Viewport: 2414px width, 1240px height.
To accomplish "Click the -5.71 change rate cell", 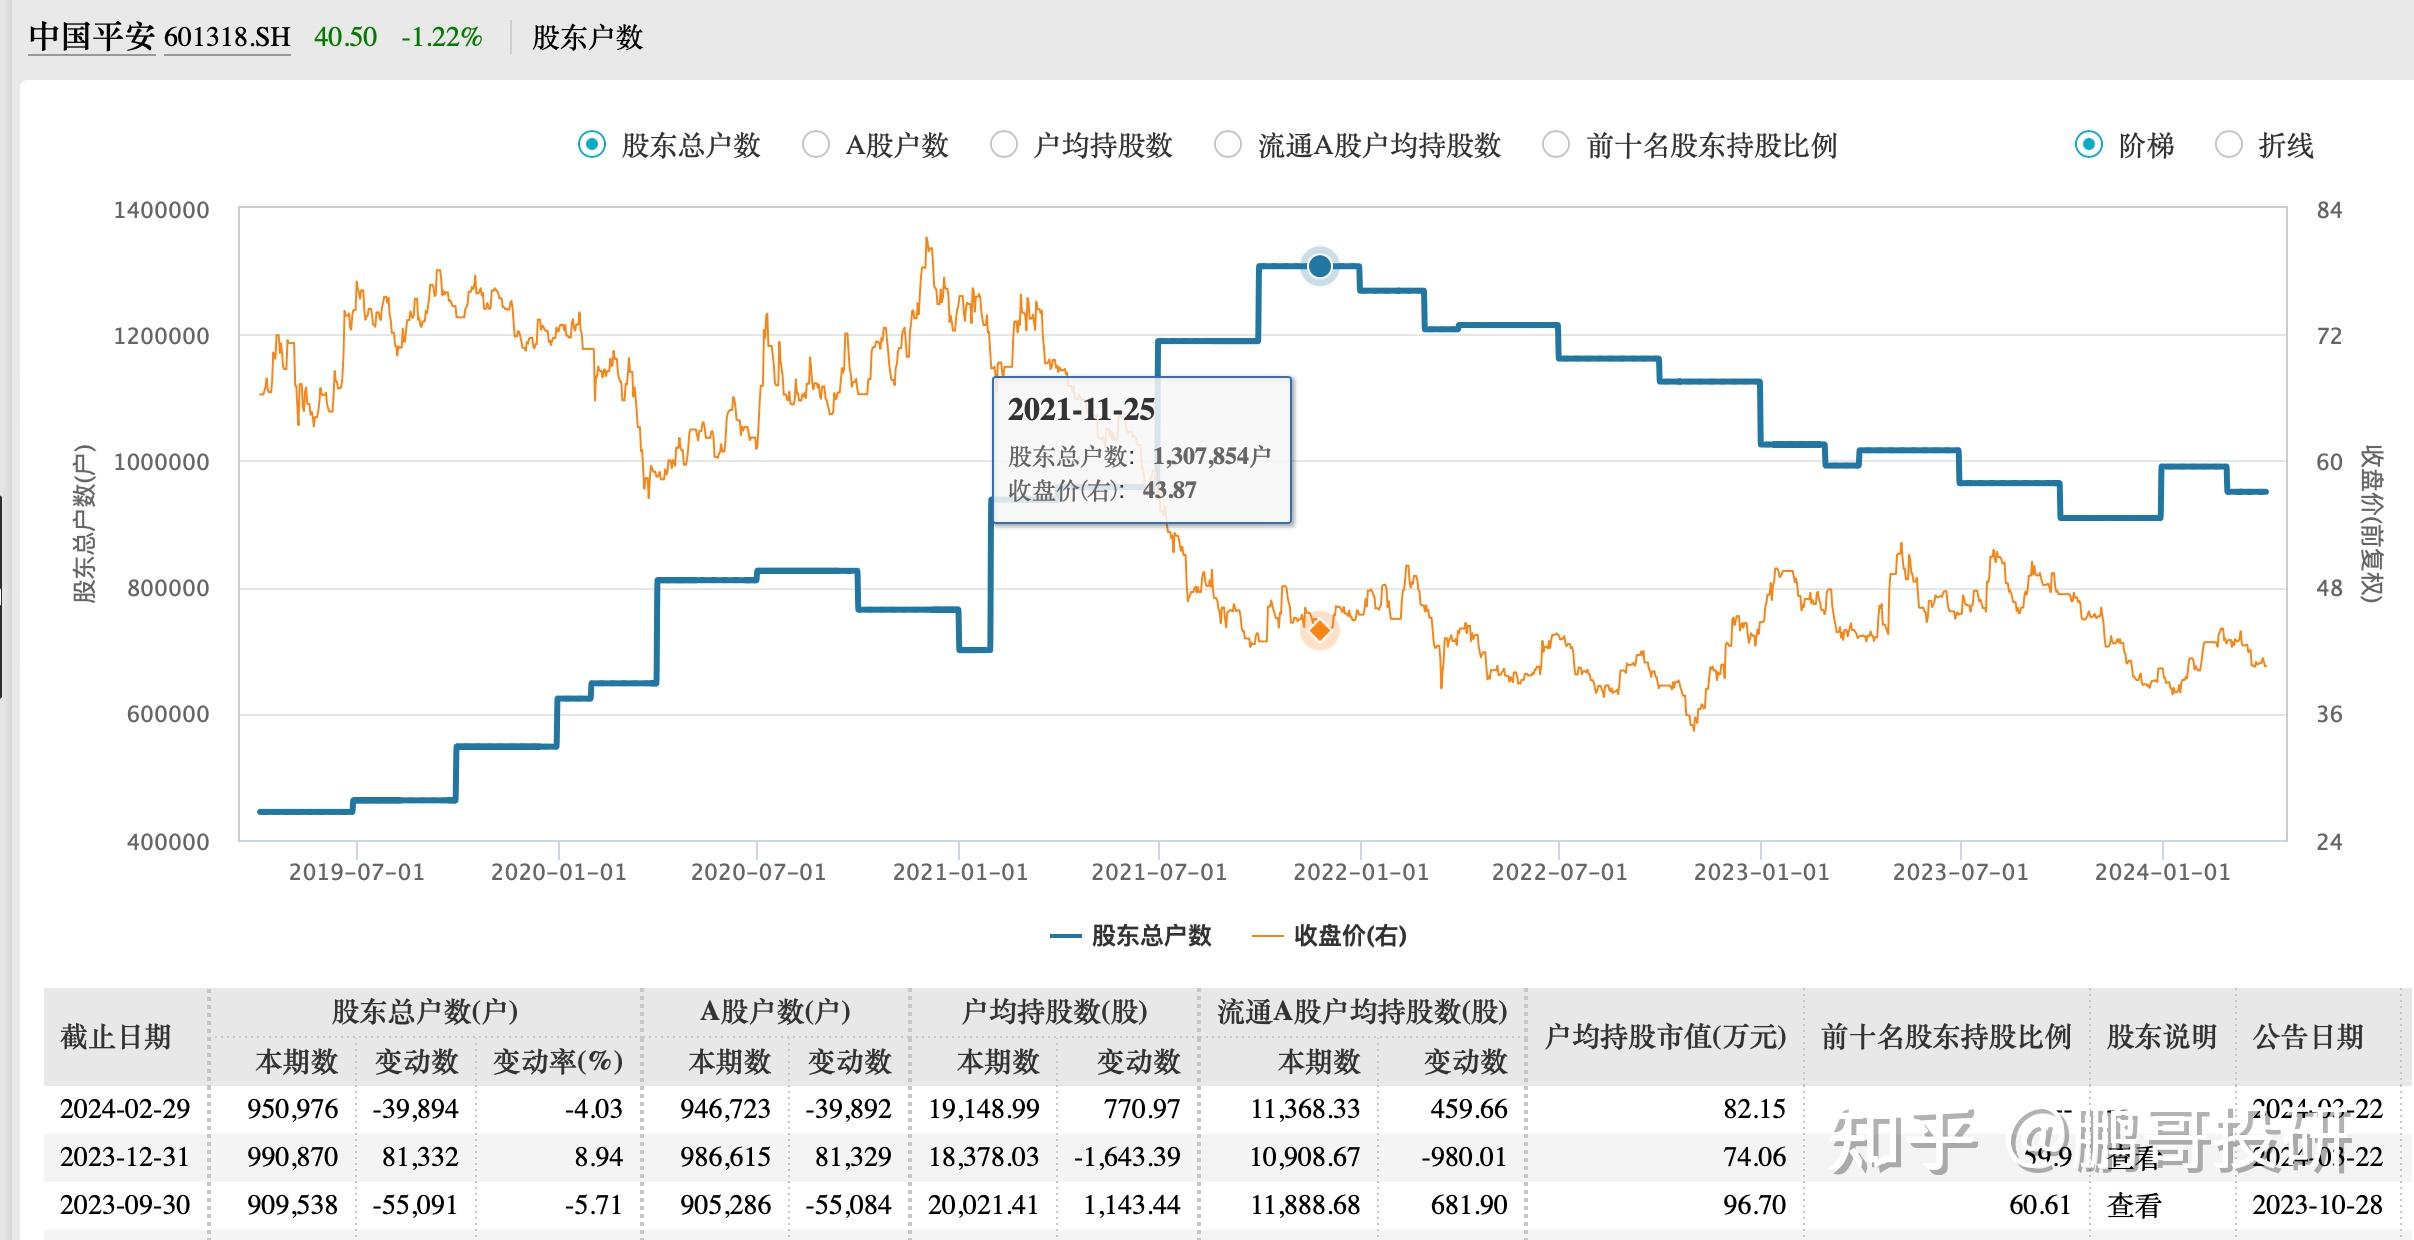I will tap(594, 1205).
